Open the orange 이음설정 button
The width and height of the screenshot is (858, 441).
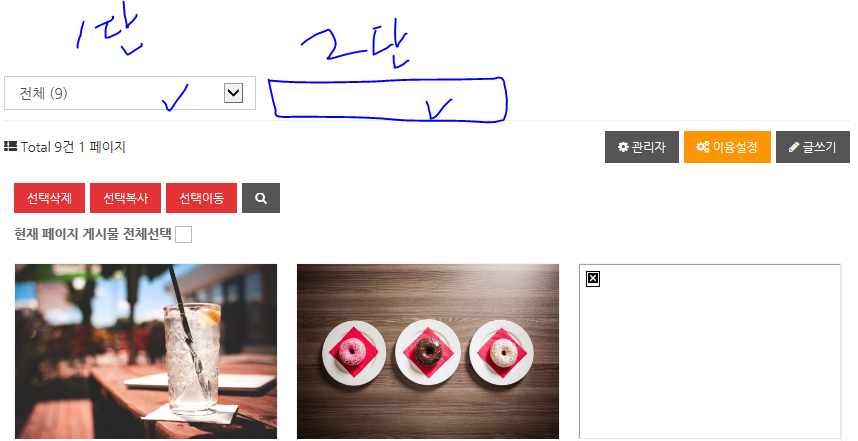[x=727, y=147]
